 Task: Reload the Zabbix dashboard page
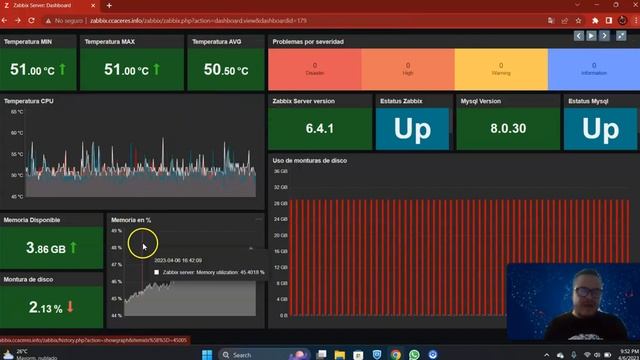(31, 20)
